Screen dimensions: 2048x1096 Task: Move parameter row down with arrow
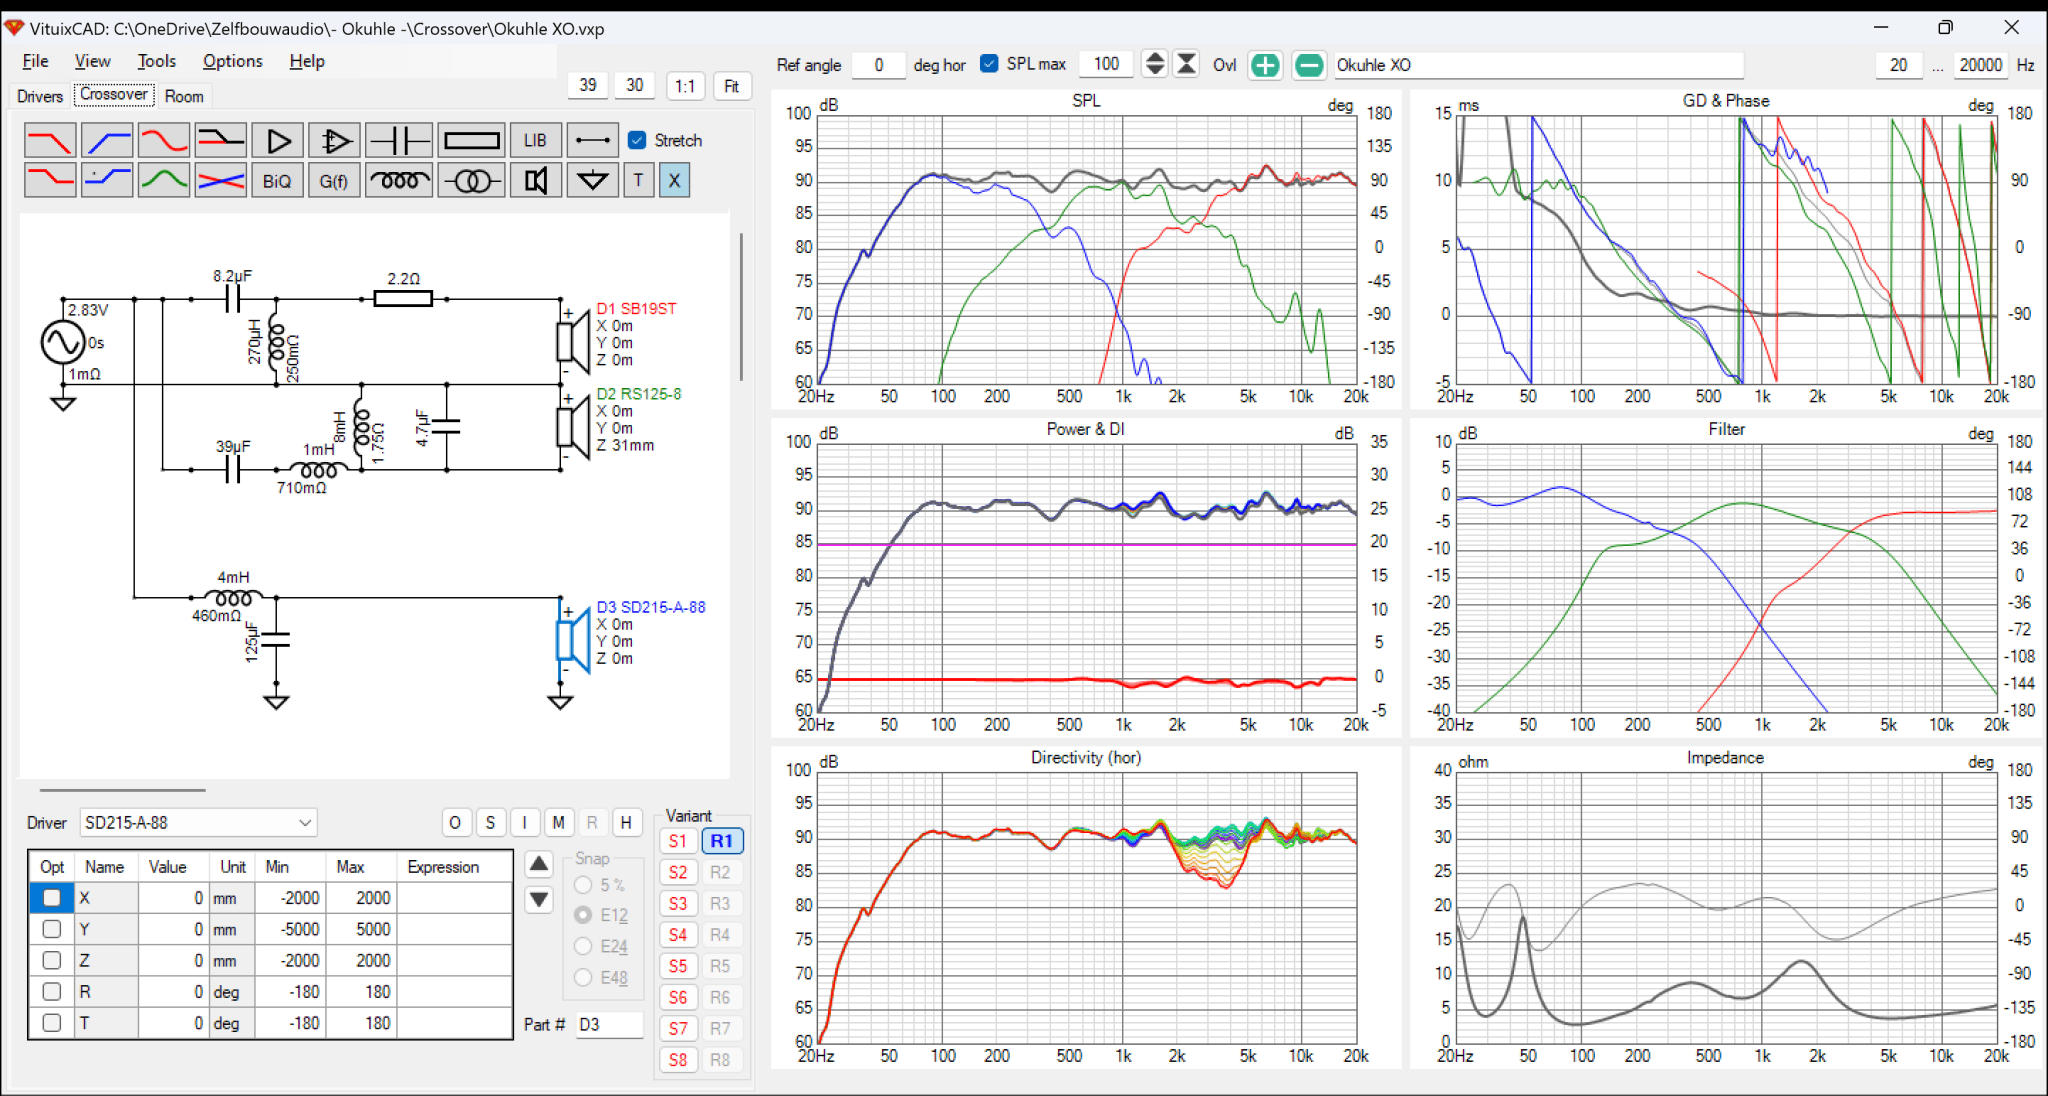click(538, 899)
